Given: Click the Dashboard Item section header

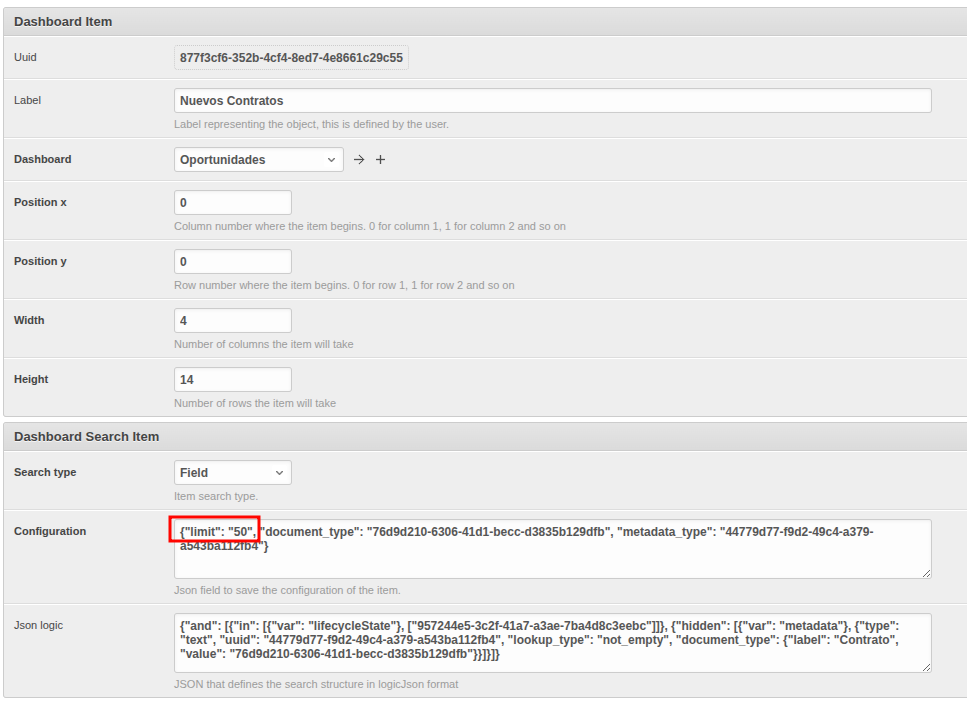Looking at the screenshot, I should [63, 21].
